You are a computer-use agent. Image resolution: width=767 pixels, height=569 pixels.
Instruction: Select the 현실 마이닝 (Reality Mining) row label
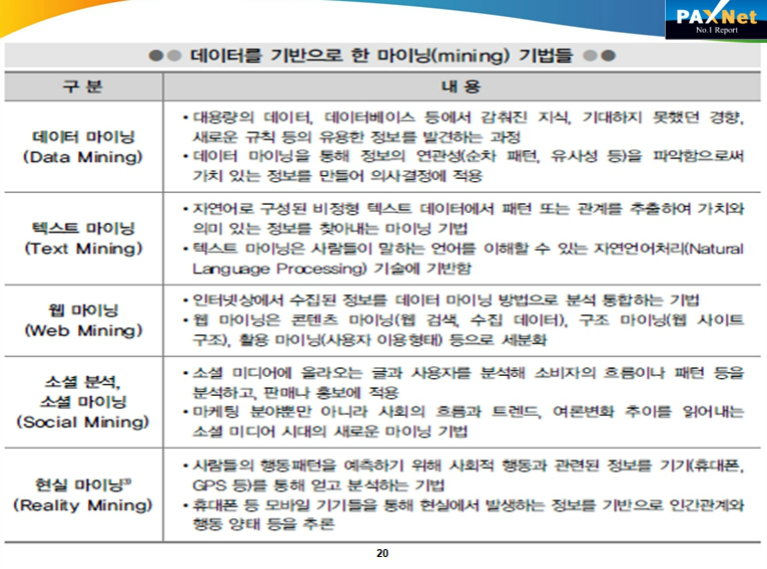(x=83, y=494)
